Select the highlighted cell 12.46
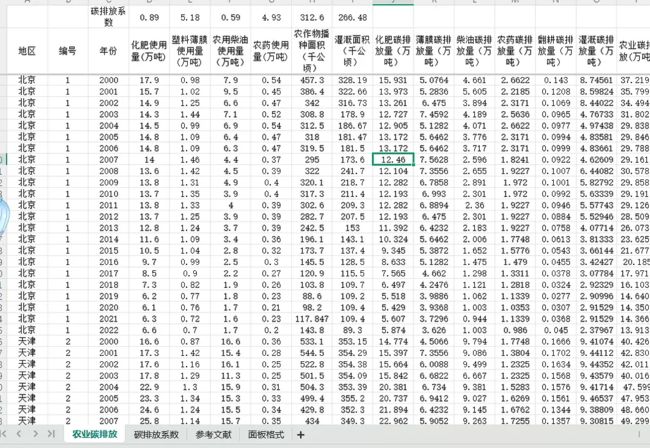Viewport: 650px width, 448px height. point(393,160)
